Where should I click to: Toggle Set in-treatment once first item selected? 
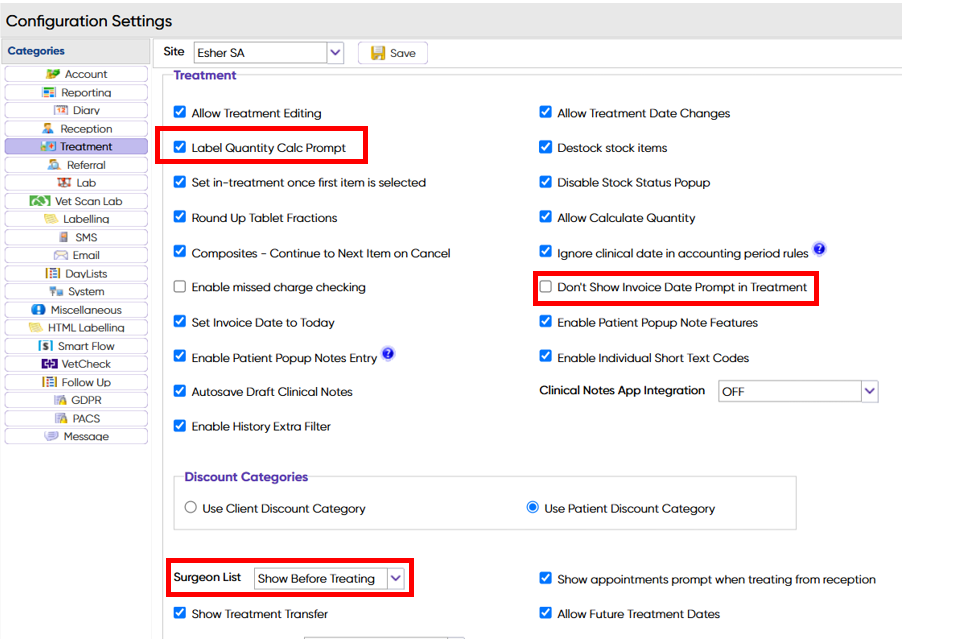click(179, 181)
